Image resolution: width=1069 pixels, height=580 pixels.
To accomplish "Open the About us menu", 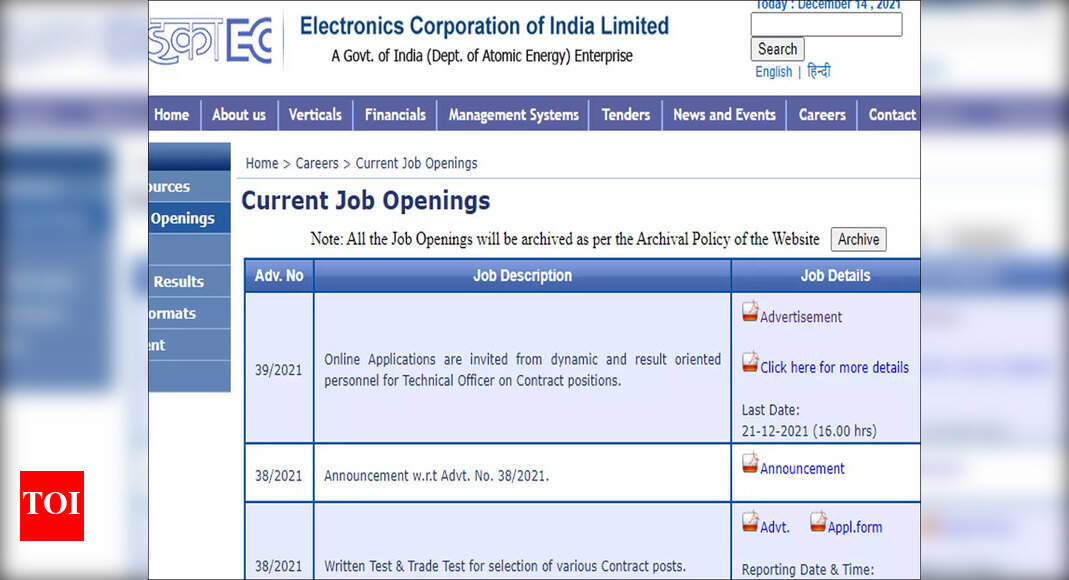I will tap(239, 115).
